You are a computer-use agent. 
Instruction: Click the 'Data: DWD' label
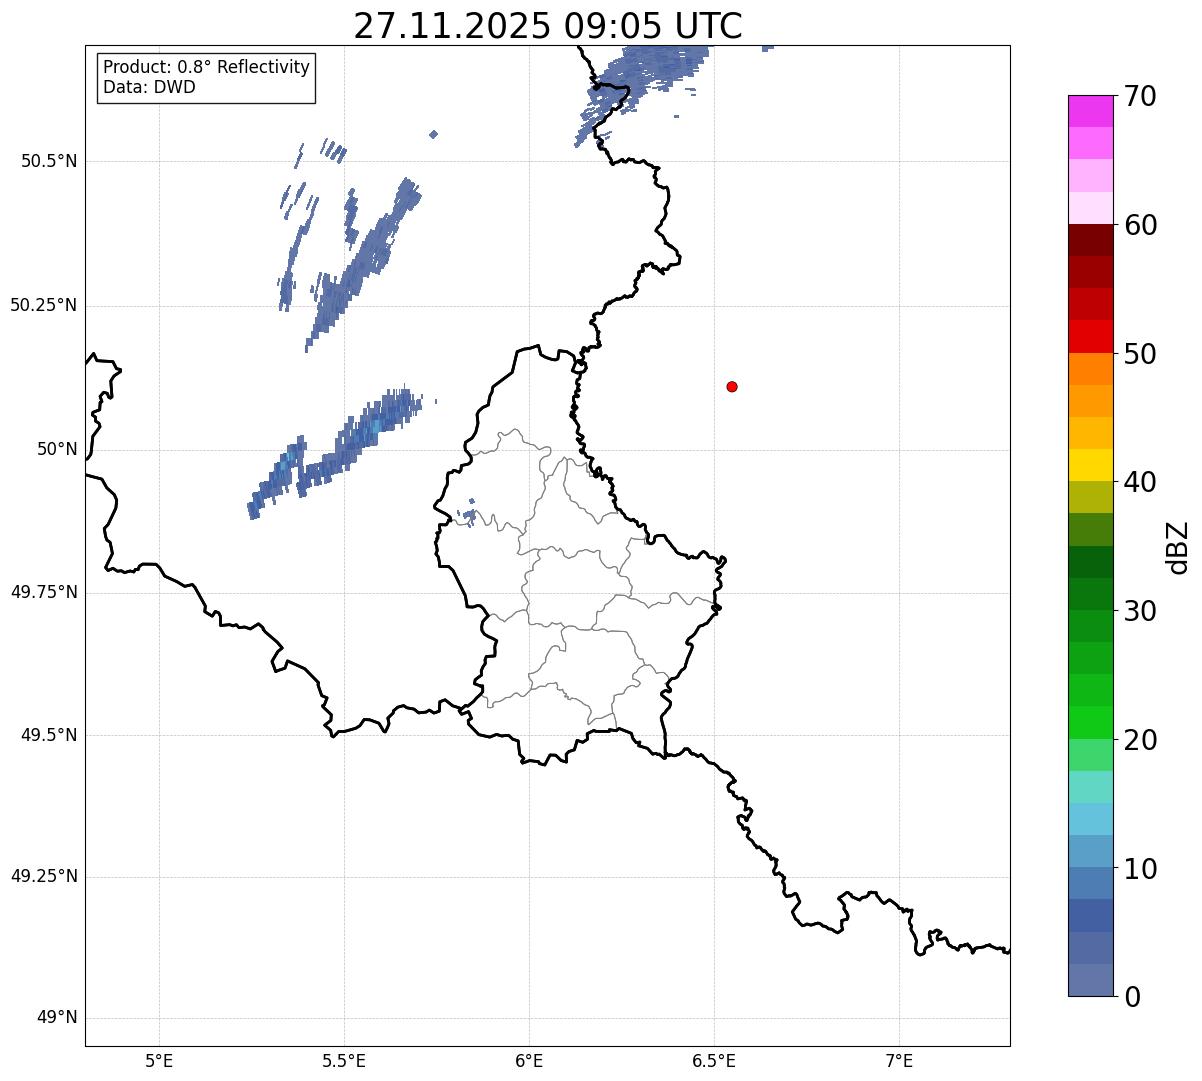pos(149,87)
